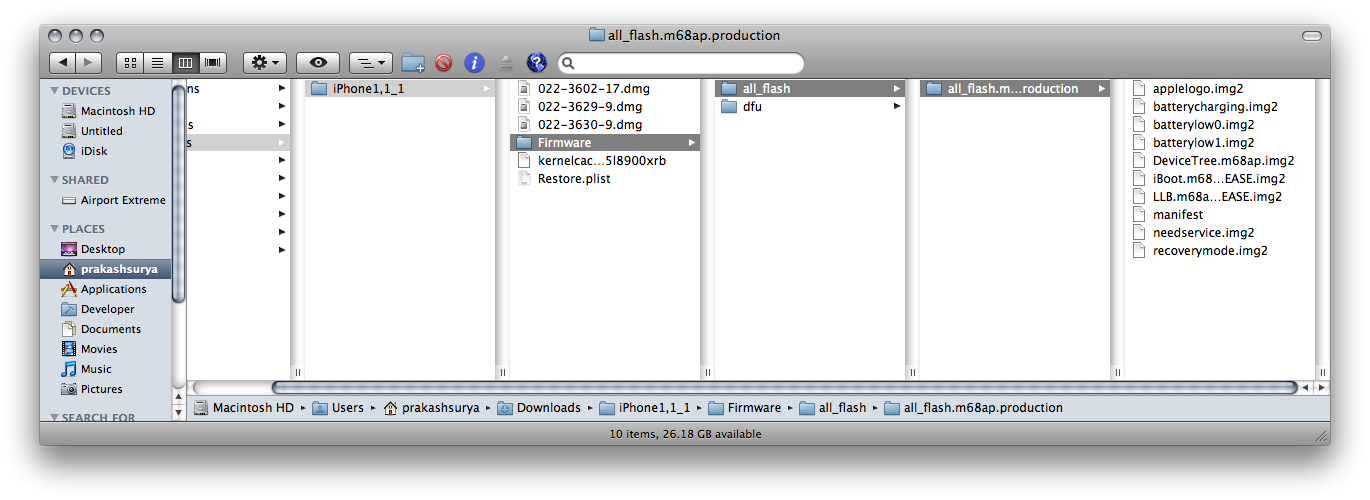
Task: Go forward with the toolbar forward arrow
Action: coord(88,63)
